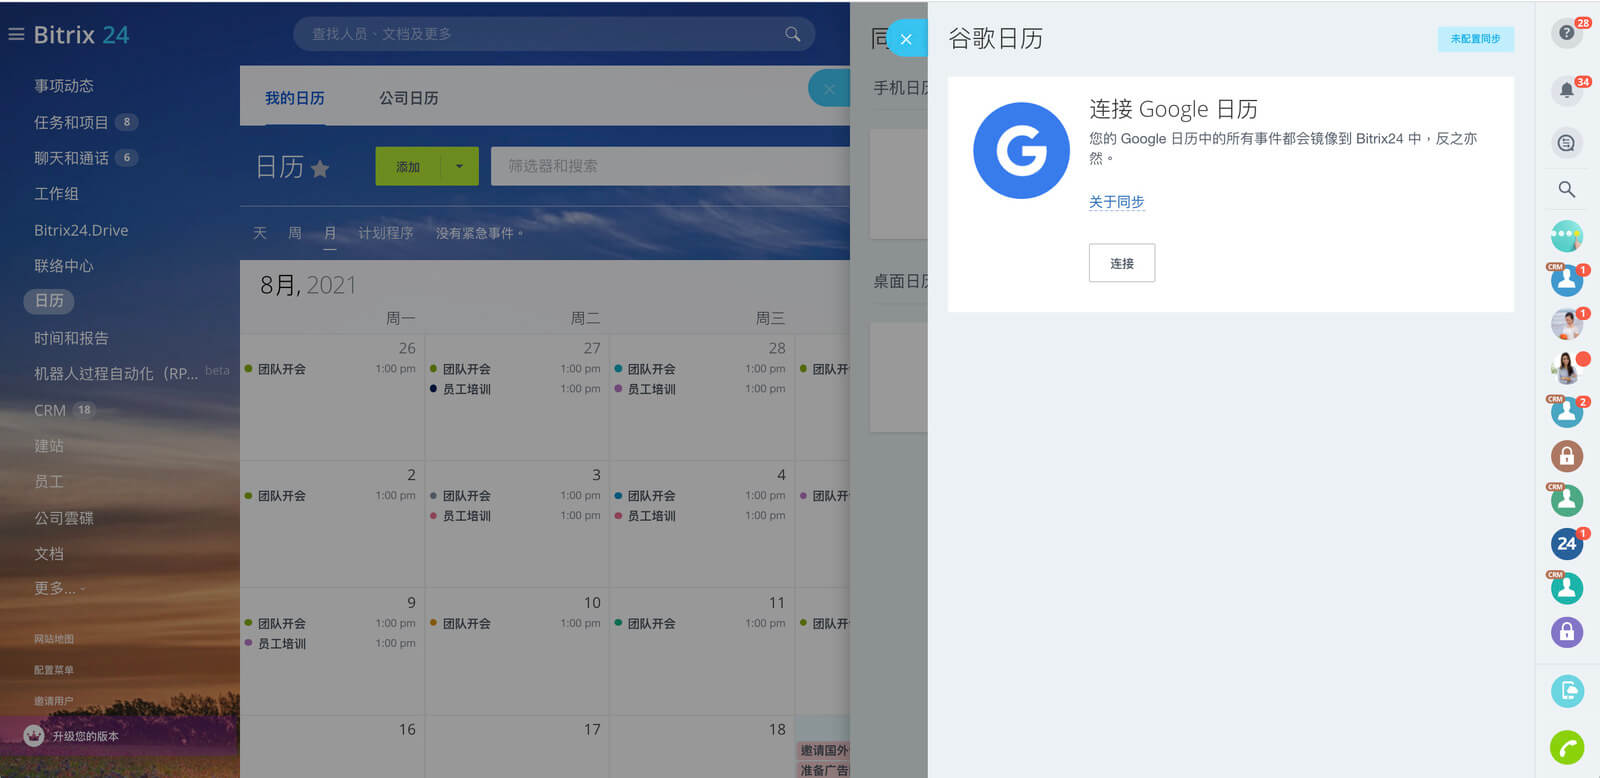The height and width of the screenshot is (778, 1600).
Task: Select 计划程序 view
Action: click(x=386, y=233)
